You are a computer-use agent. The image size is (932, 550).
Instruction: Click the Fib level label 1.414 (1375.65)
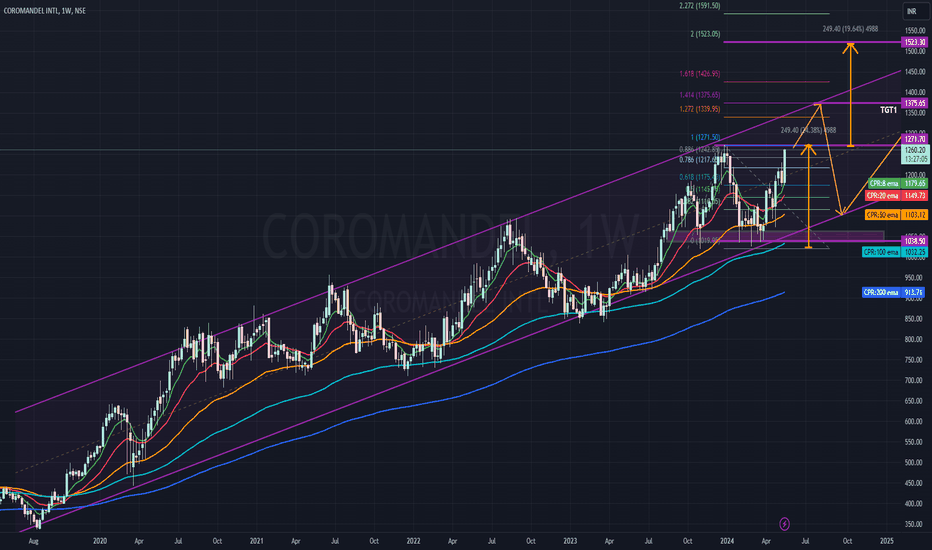coord(700,95)
